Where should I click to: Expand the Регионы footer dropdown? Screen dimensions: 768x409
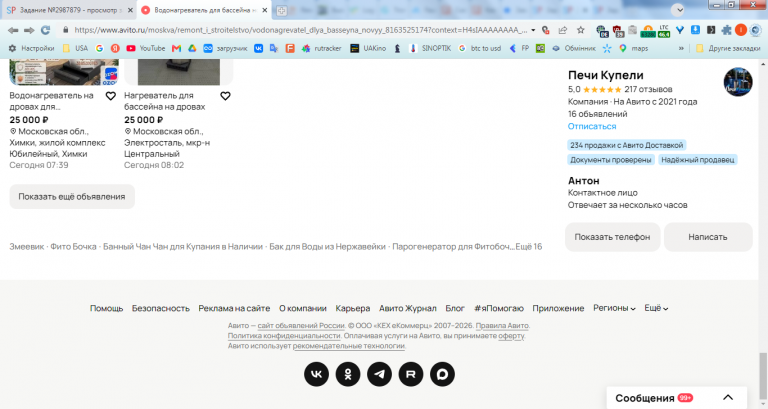tap(614, 308)
